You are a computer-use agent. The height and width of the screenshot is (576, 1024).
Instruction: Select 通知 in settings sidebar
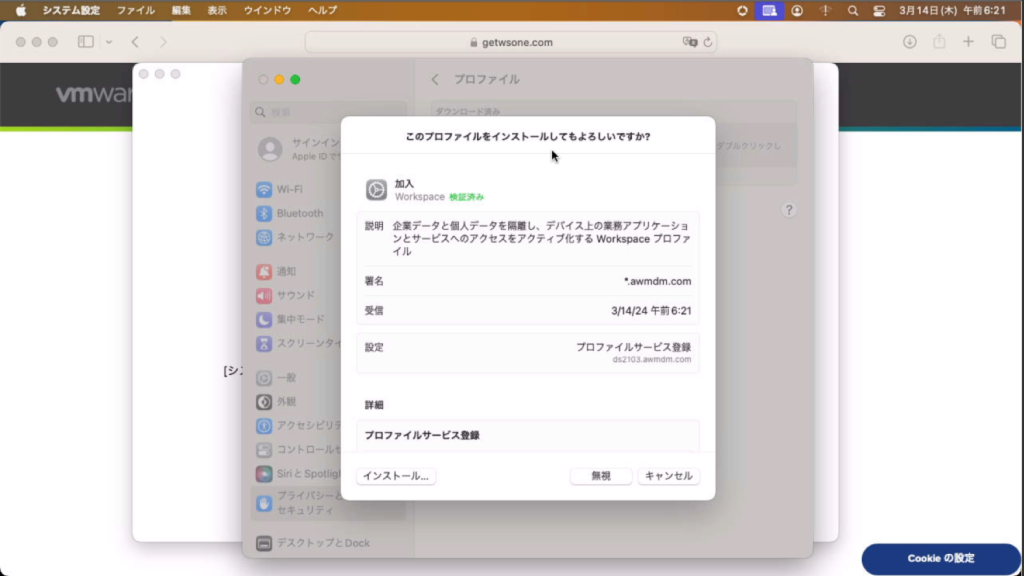tap(328, 272)
